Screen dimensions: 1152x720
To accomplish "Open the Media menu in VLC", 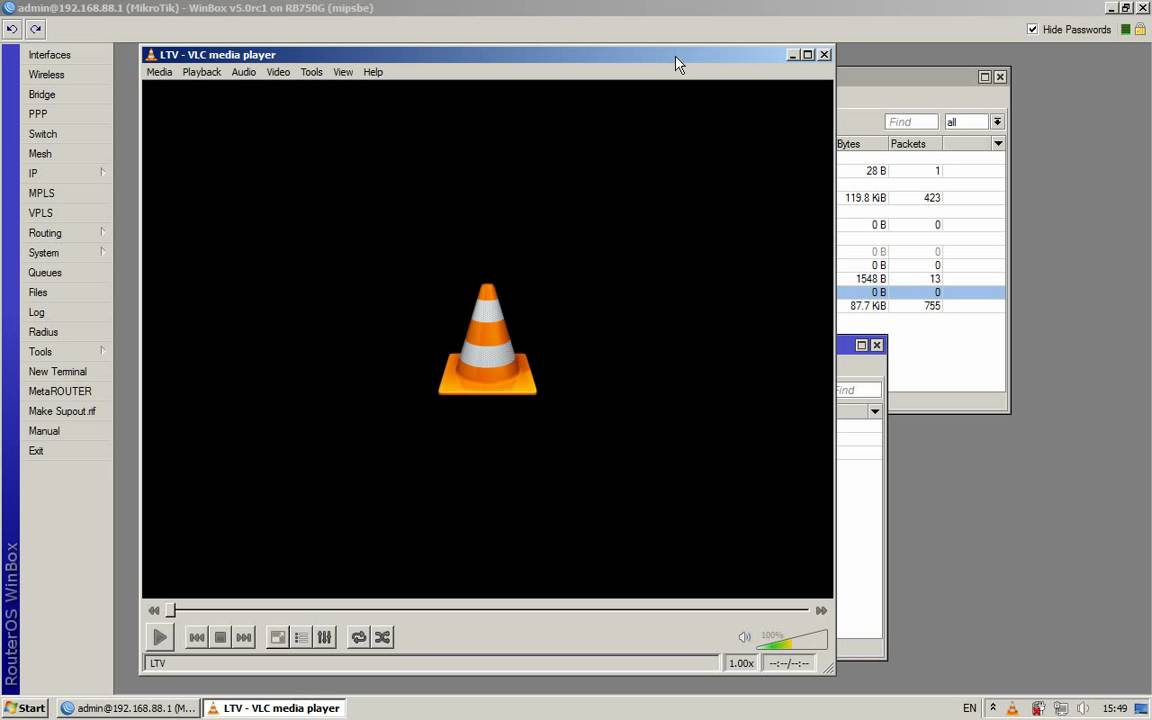I will pyautogui.click(x=159, y=72).
